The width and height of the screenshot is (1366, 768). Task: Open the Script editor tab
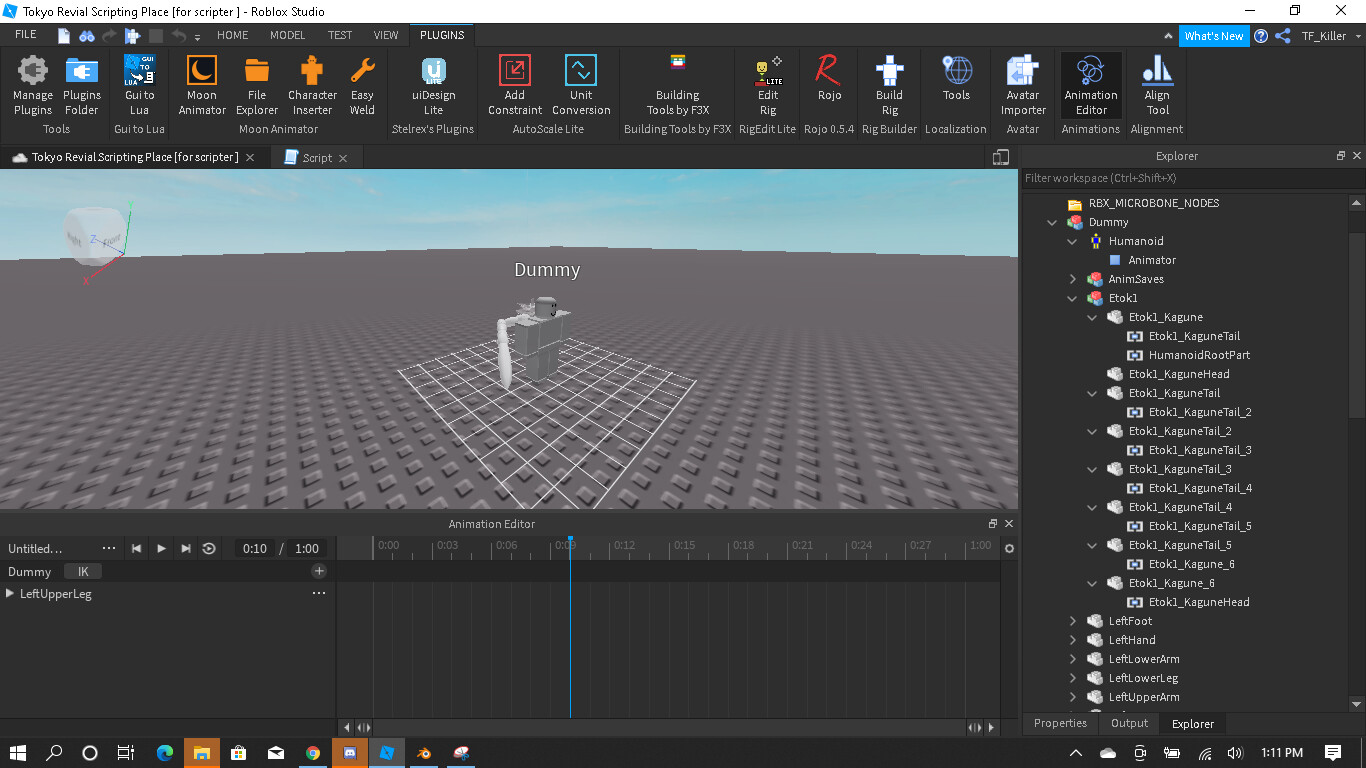click(x=317, y=158)
